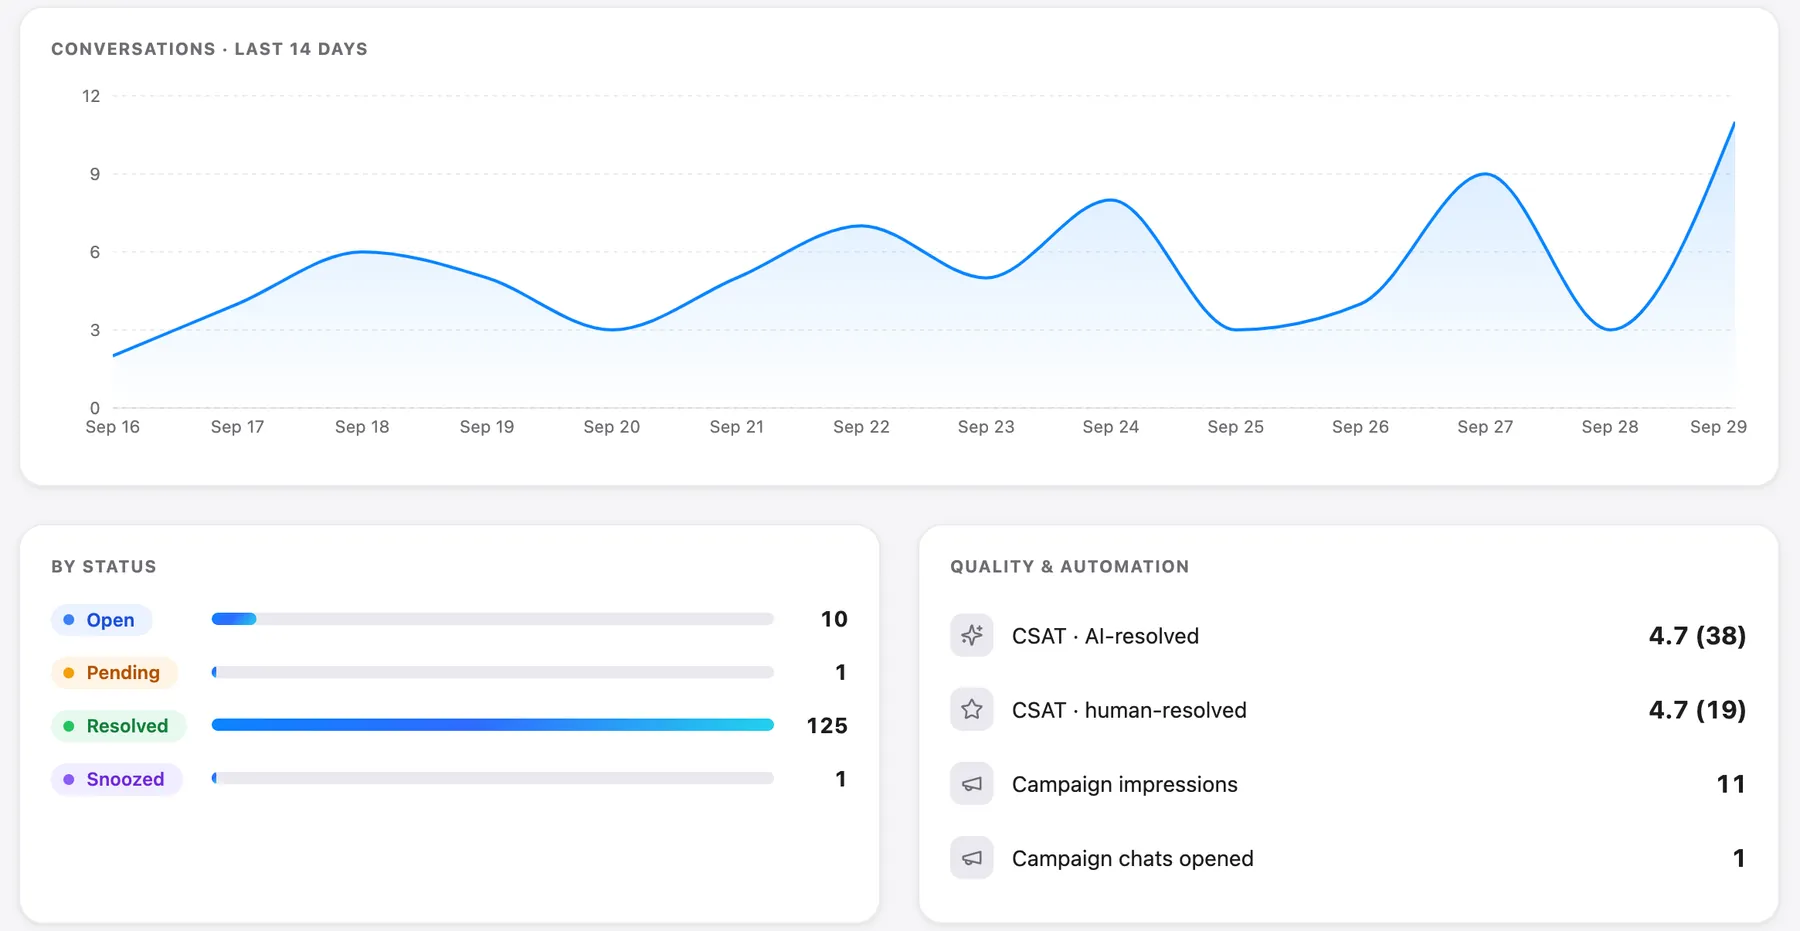Click the Campaign impressions value 11
Image resolution: width=1800 pixels, height=931 pixels.
[x=1731, y=784]
